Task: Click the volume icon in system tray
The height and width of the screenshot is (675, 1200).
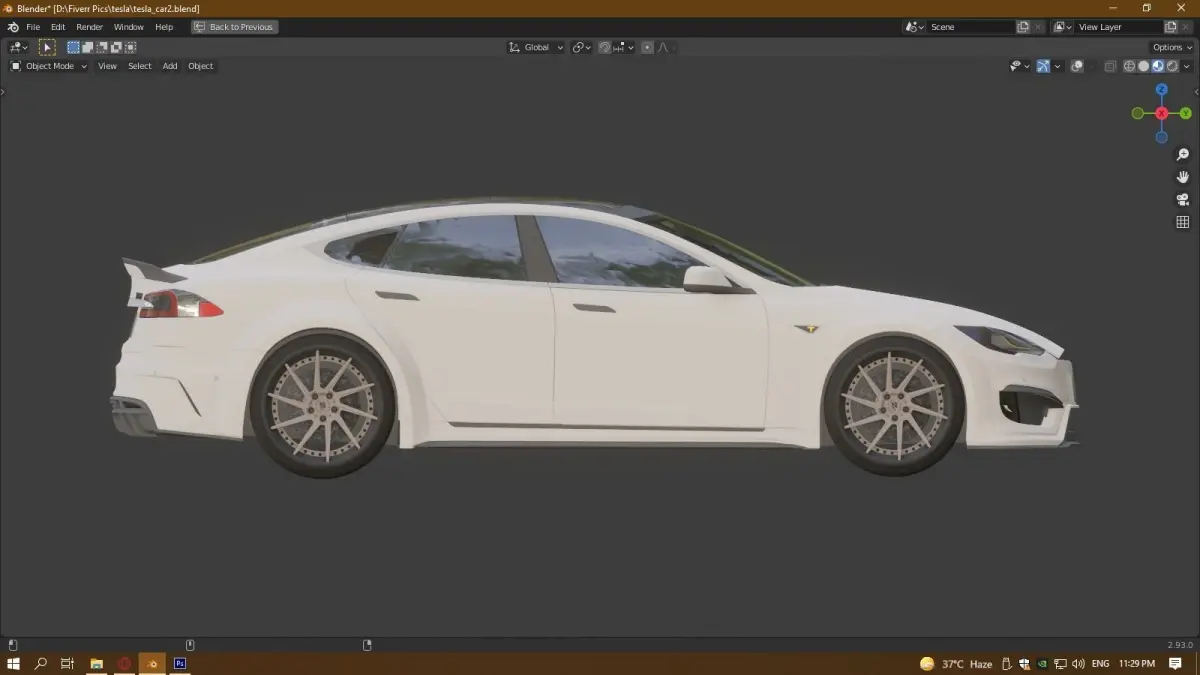Action: click(x=1077, y=664)
